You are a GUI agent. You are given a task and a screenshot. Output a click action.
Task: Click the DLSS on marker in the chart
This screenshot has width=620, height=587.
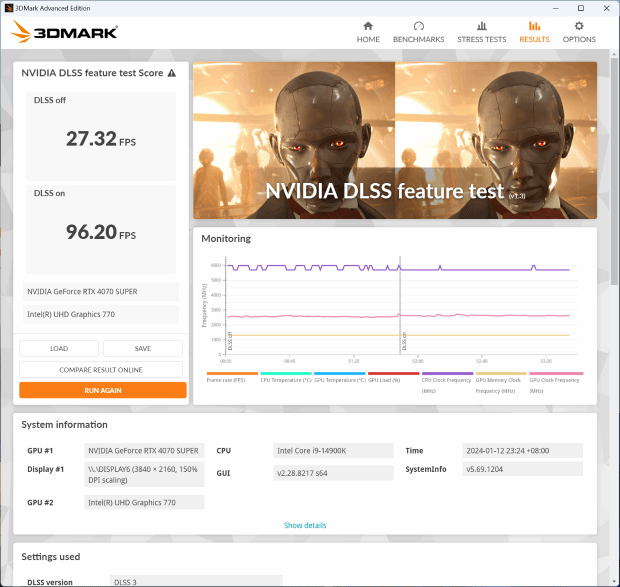click(404, 341)
